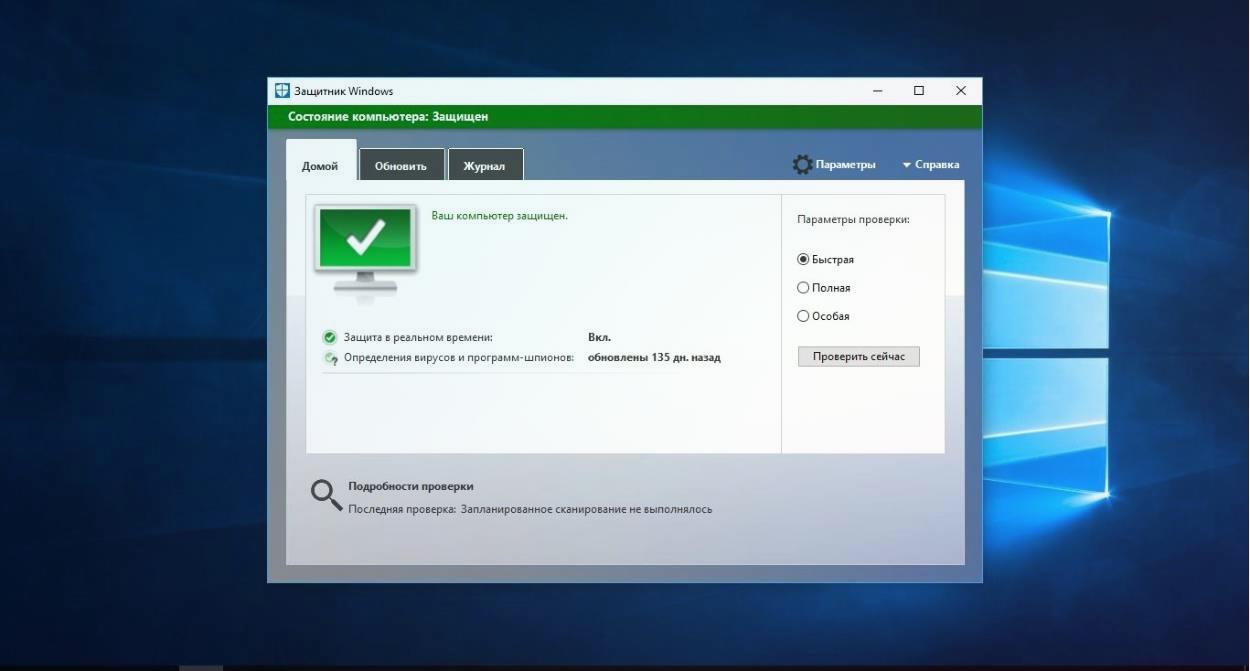This screenshot has width=1250, height=671.
Task: Click 'Состояние компьютера: Защищен' status bar
Action: 625,117
